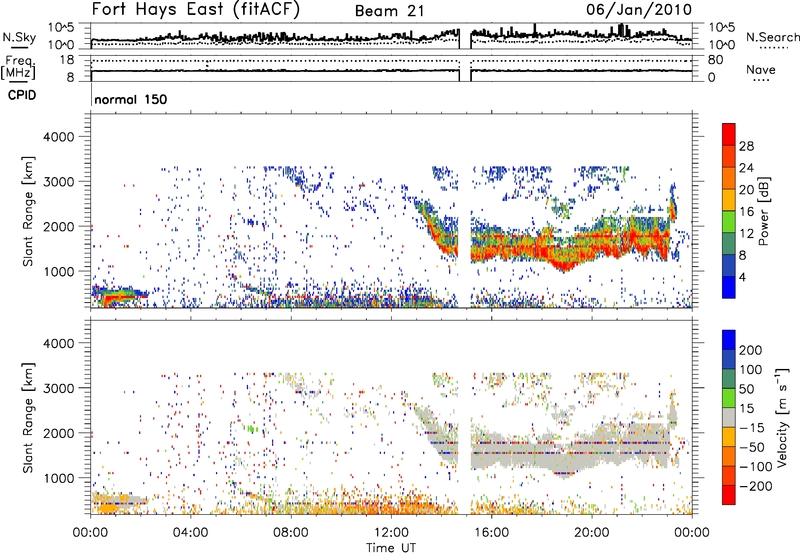Click the '16:00' time axis tick label
Viewport: 800px width, 554px height.
491,533
